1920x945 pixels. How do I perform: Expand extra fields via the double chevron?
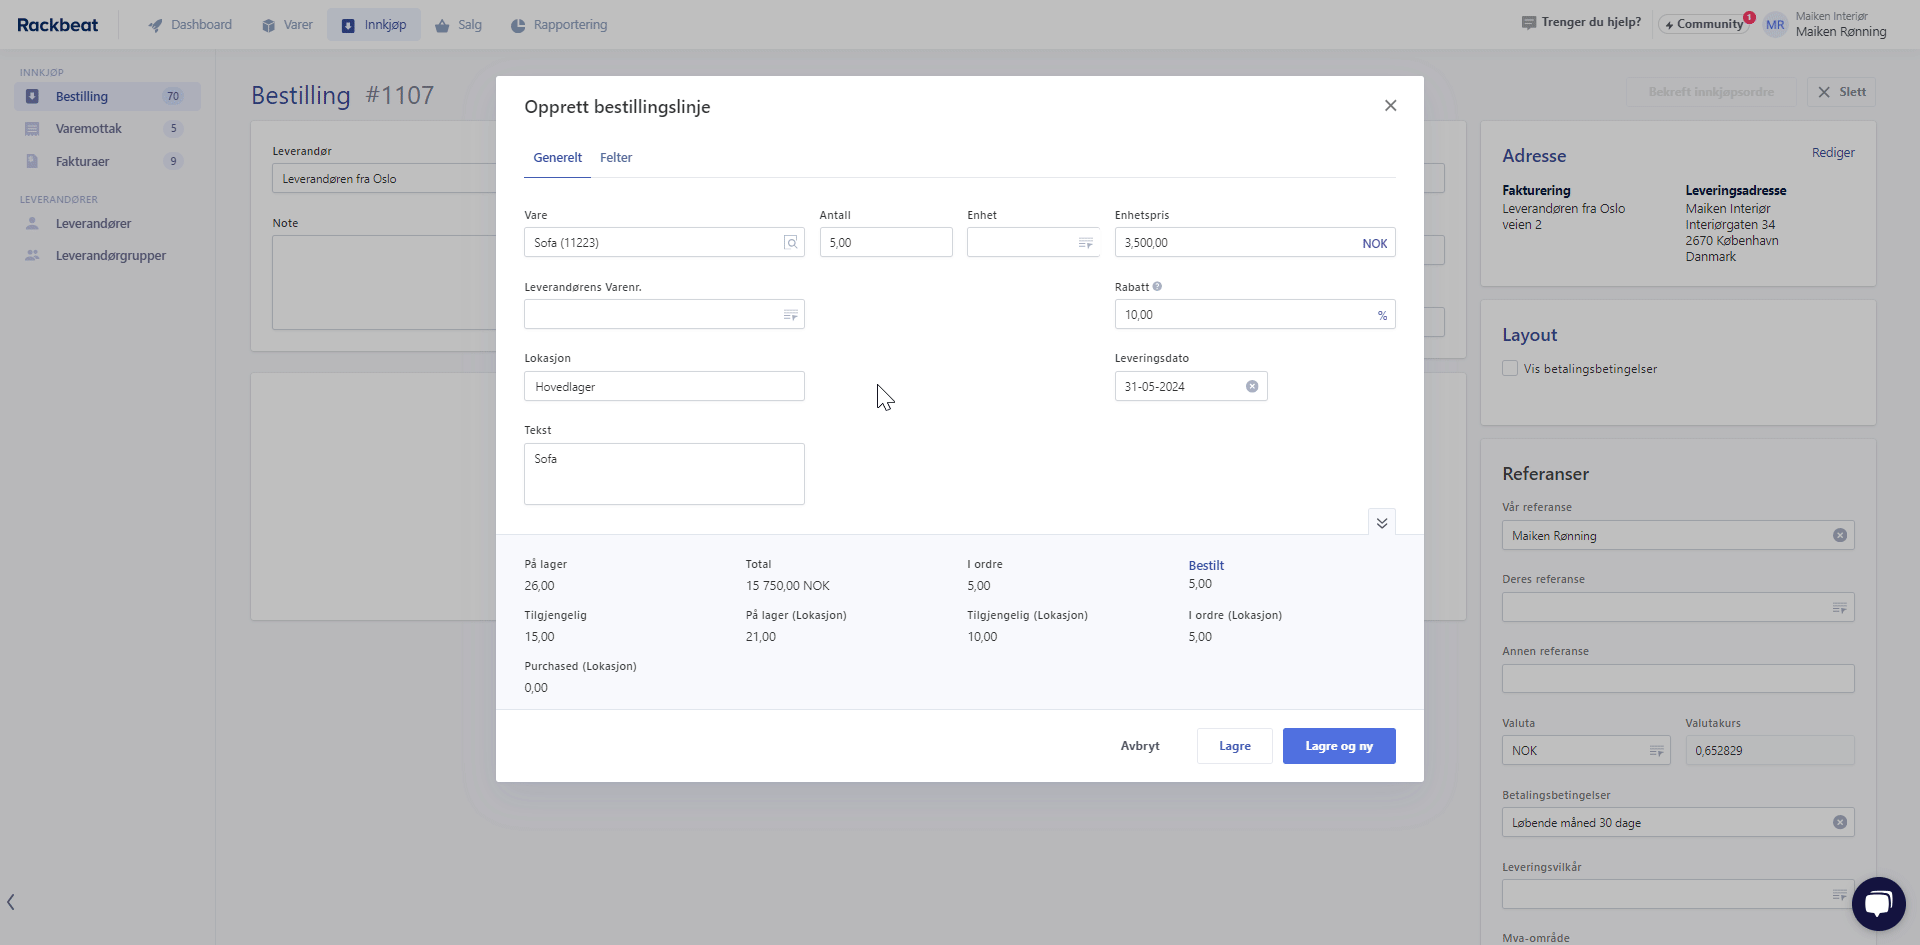click(x=1382, y=522)
